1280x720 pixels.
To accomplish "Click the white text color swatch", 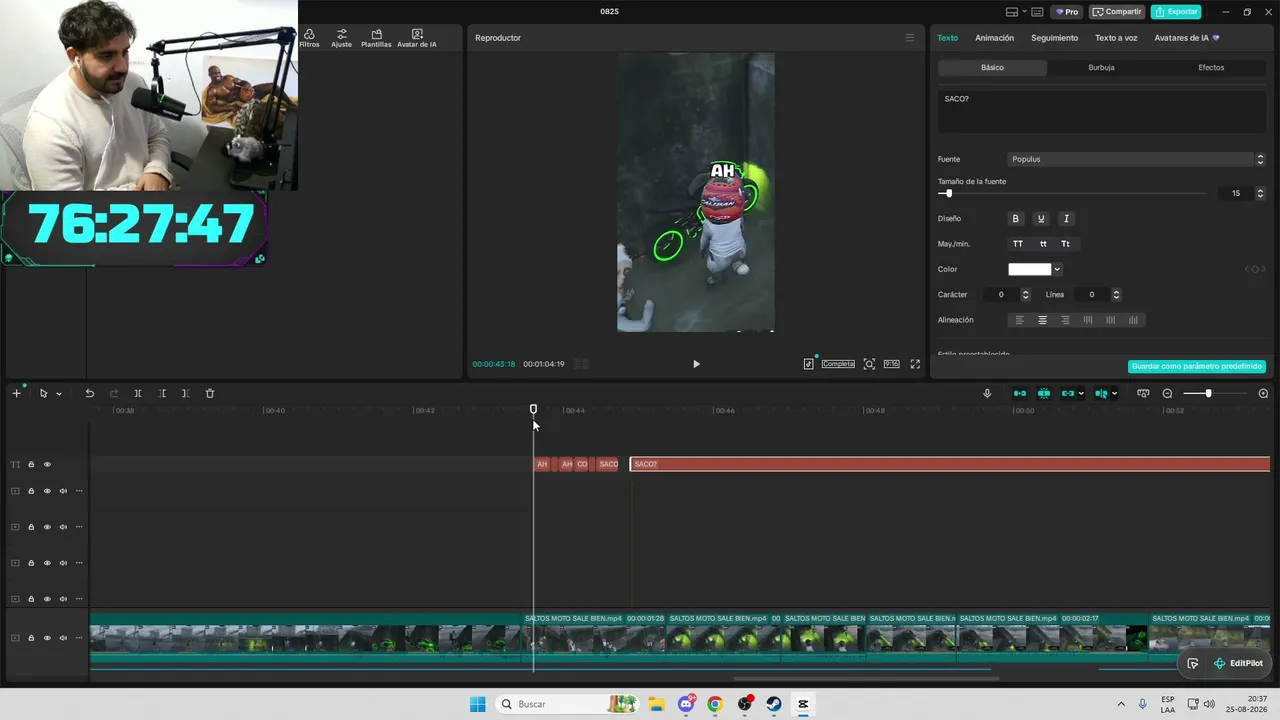I will click(x=1030, y=269).
